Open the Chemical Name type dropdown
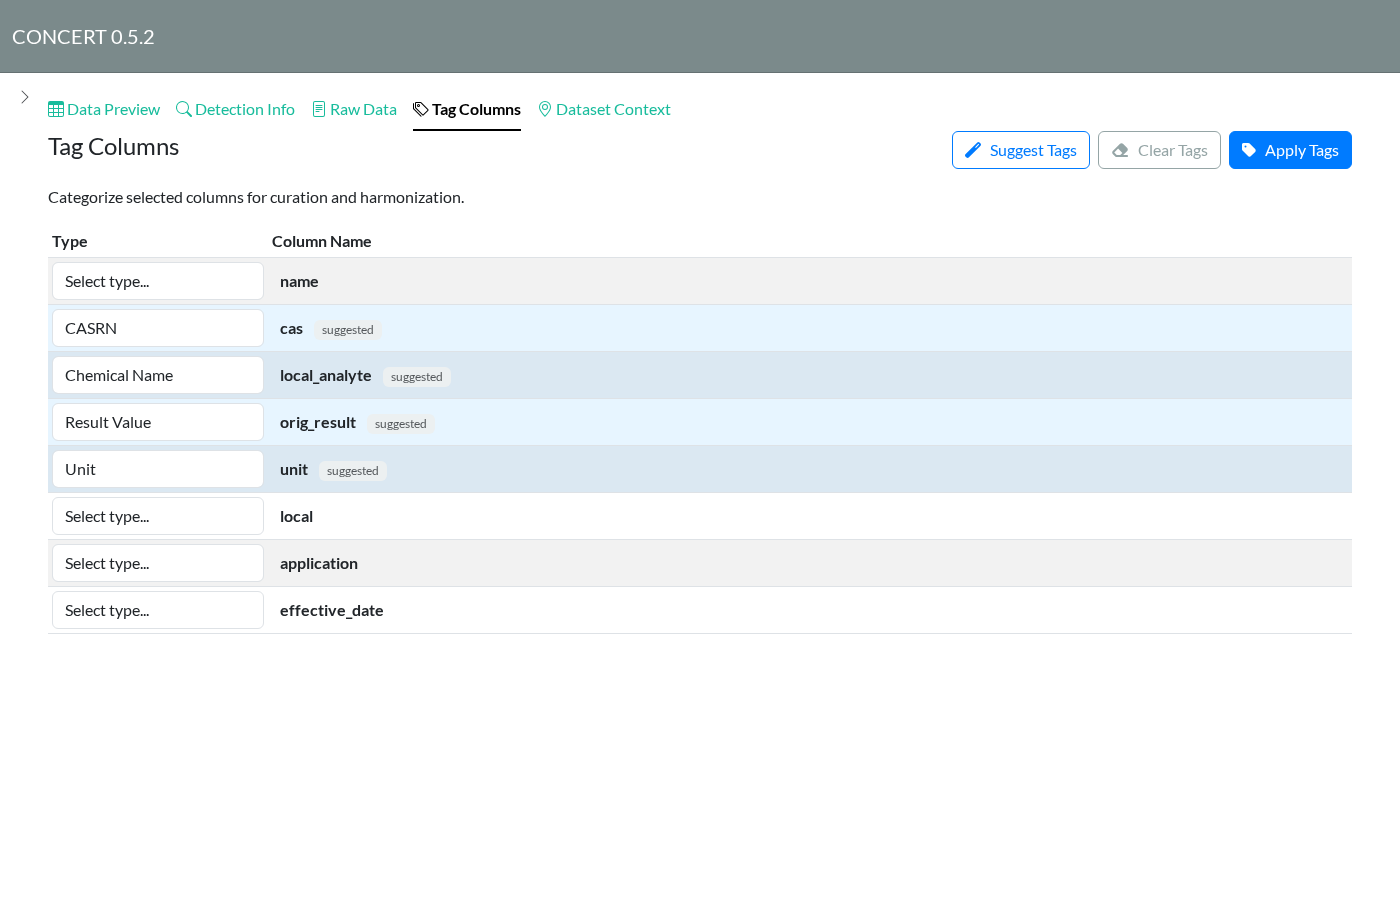 [158, 375]
